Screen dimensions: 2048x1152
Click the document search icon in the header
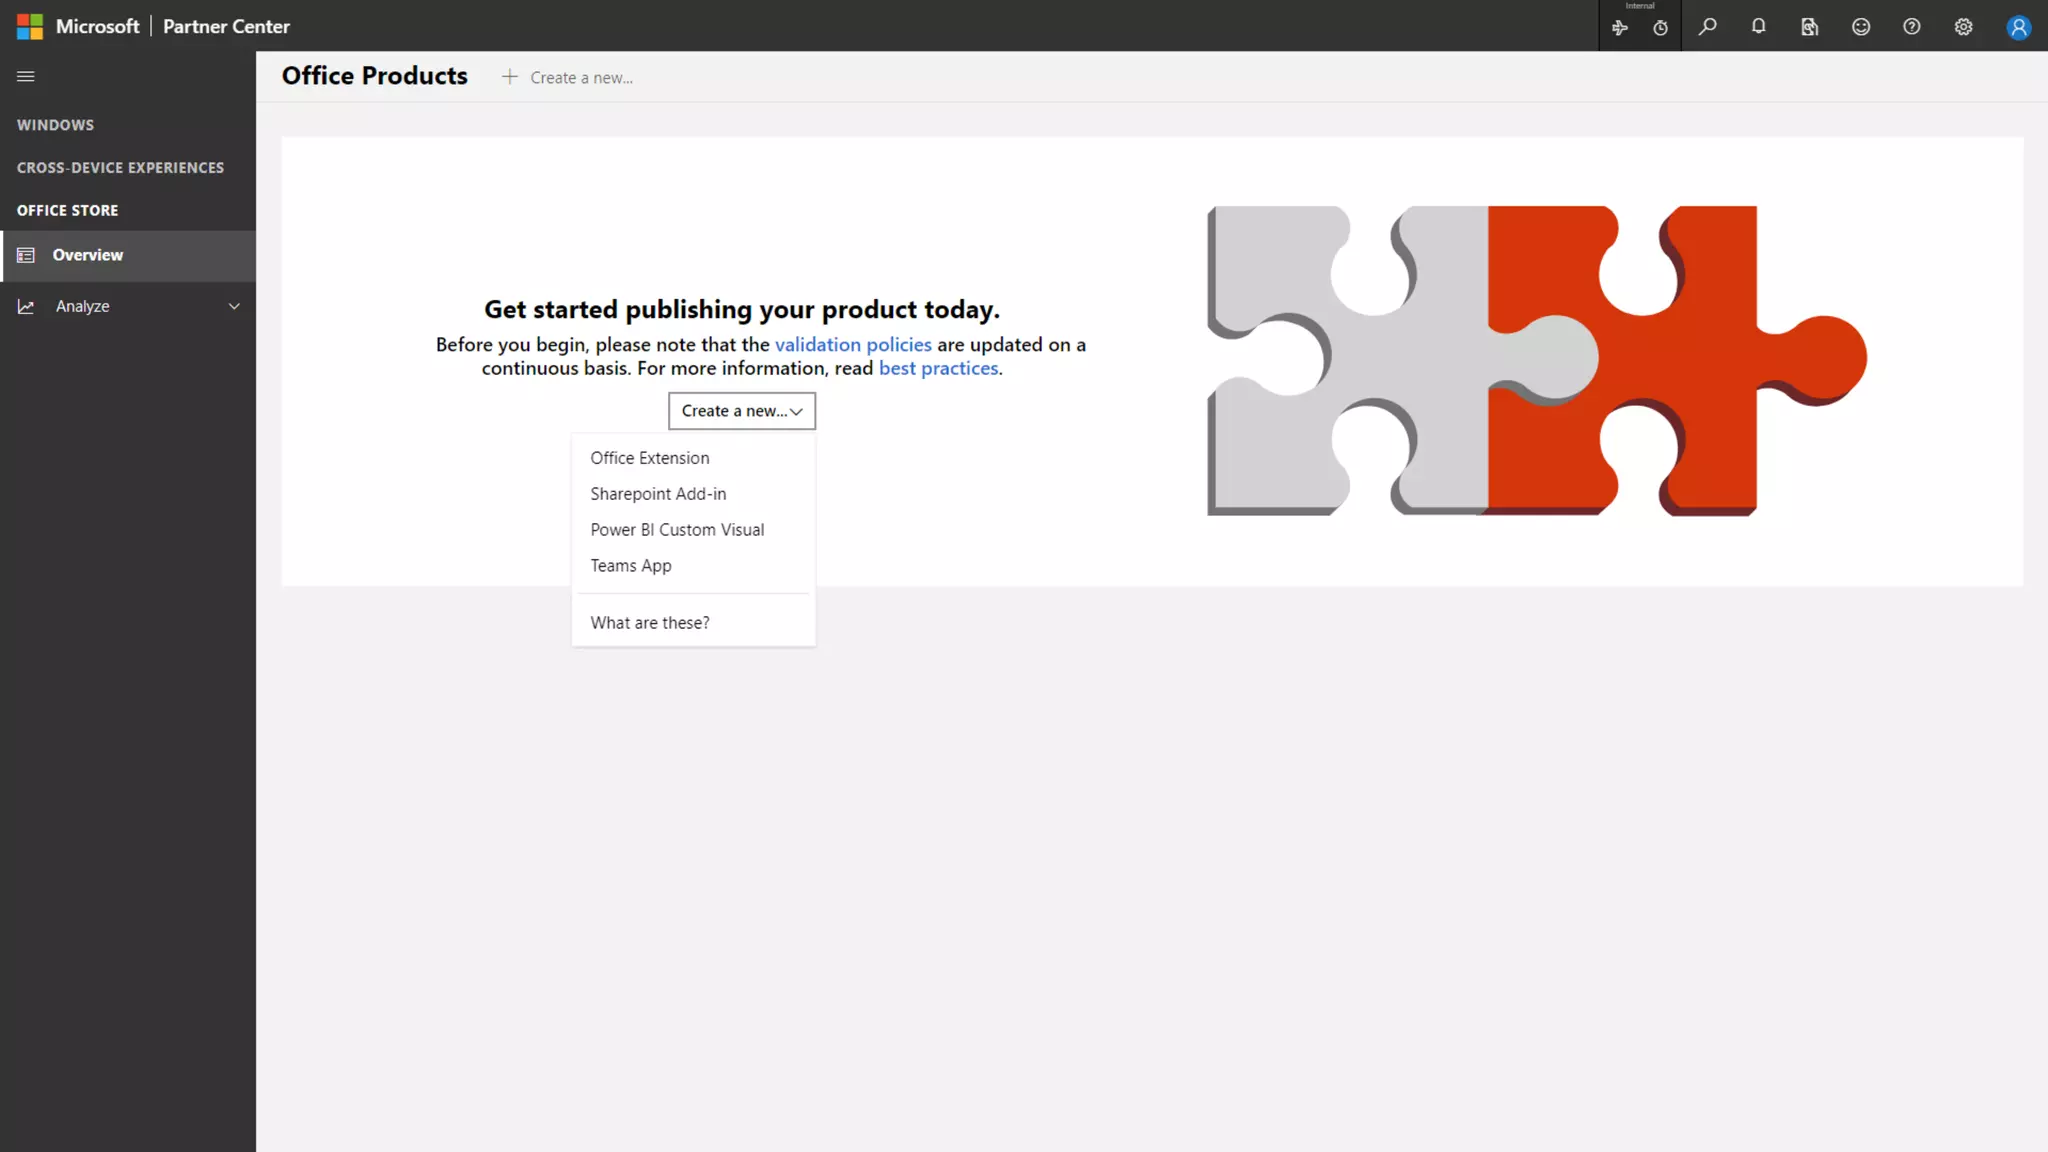point(1810,27)
